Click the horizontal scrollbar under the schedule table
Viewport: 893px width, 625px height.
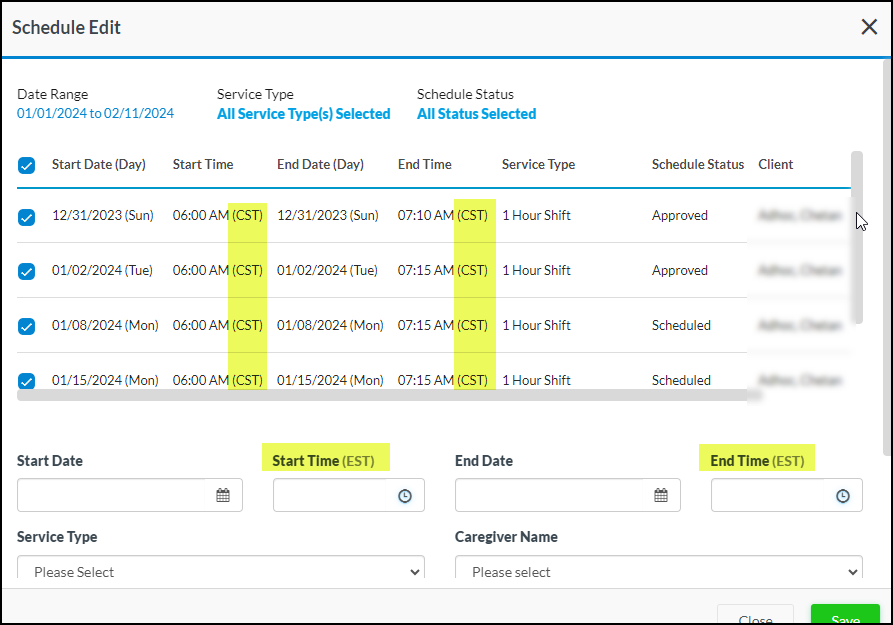tap(388, 395)
